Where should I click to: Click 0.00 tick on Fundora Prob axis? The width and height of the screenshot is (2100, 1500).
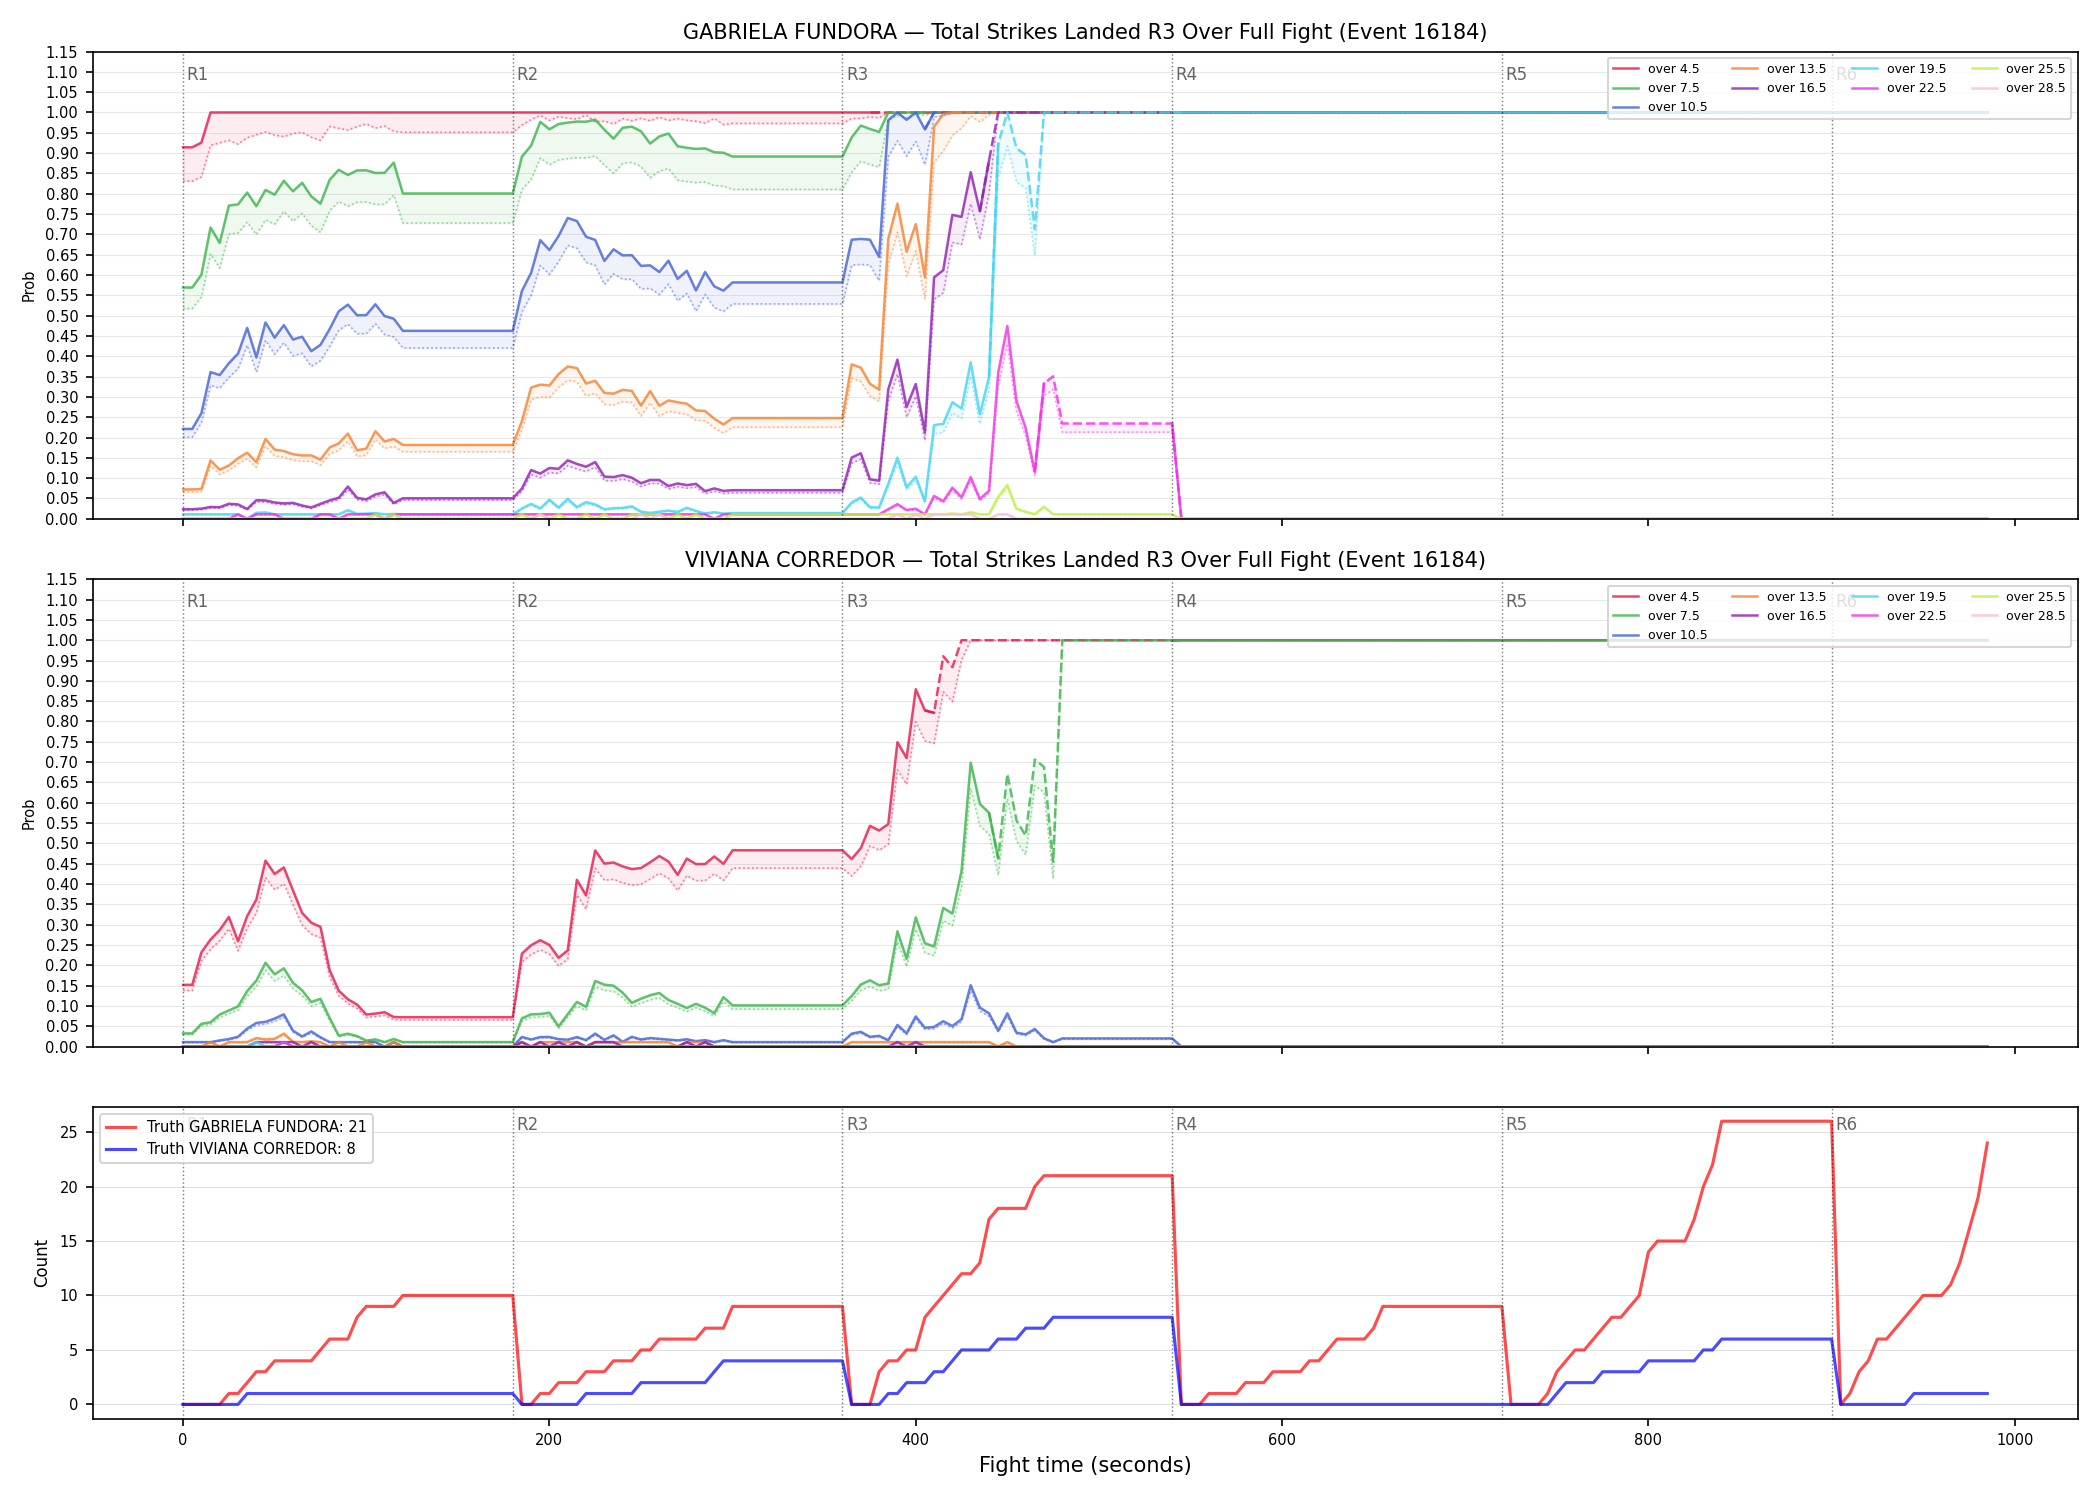[x=62, y=519]
